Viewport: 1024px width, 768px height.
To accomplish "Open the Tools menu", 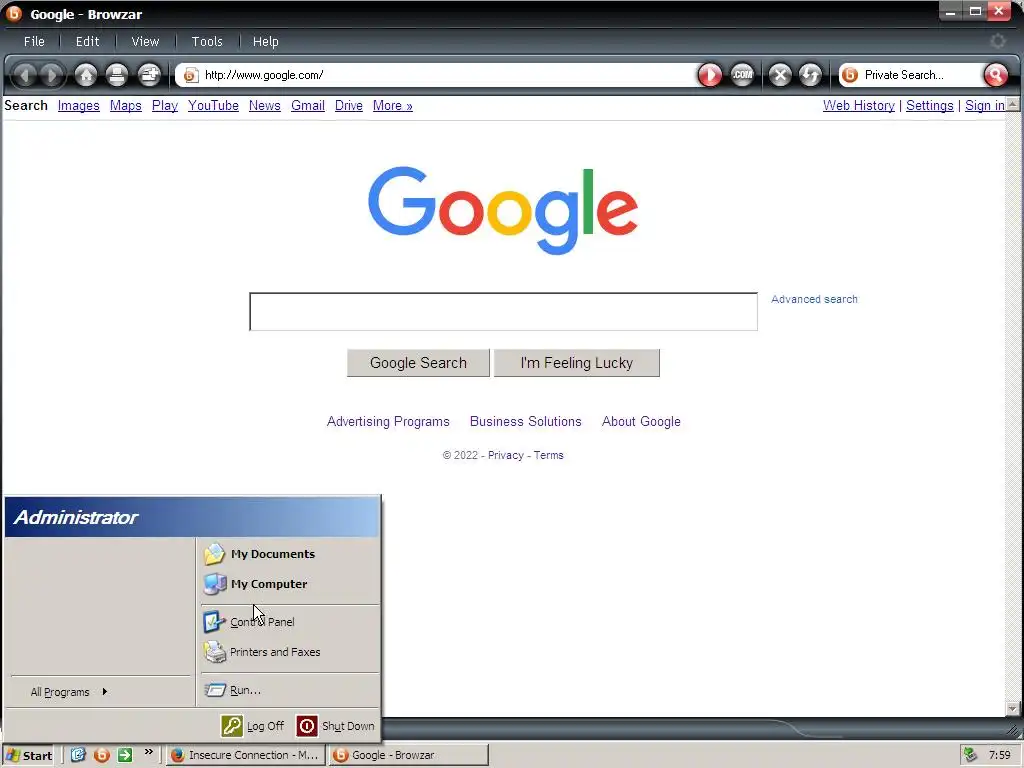I will click(x=207, y=41).
